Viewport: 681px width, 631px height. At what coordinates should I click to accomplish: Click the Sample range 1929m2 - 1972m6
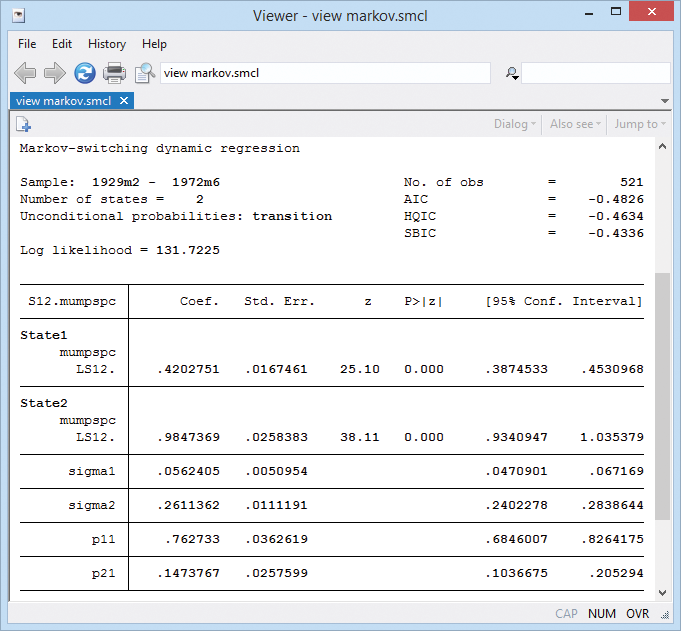point(156,182)
